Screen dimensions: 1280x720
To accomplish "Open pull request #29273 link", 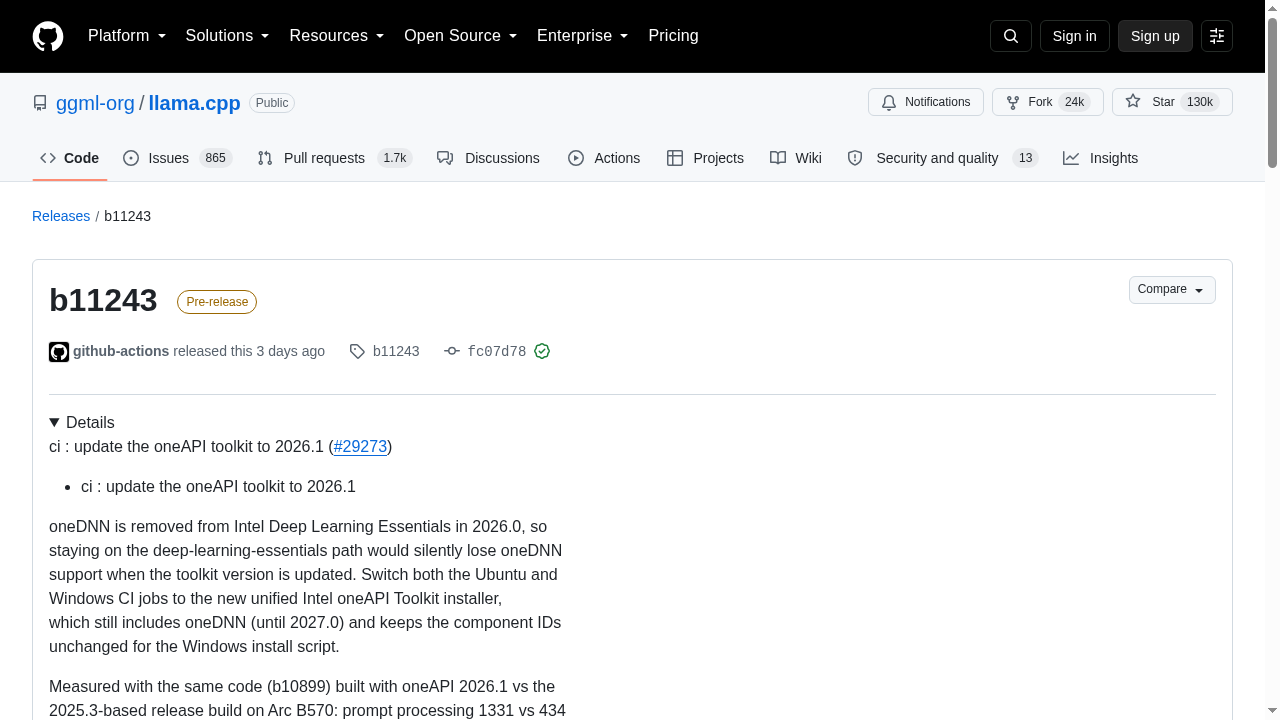I will tap(360, 447).
